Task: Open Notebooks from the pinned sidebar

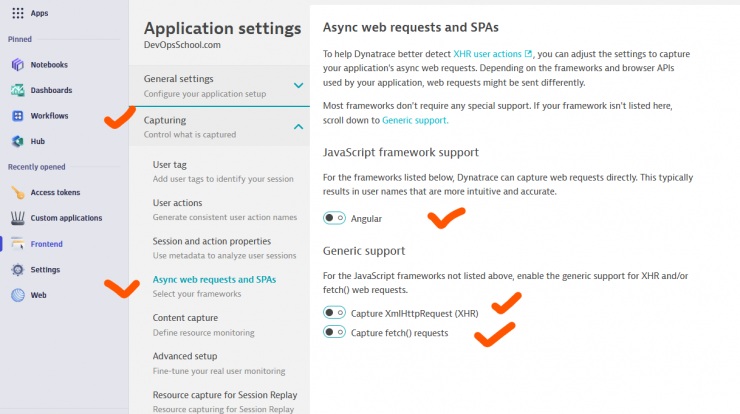Action: (x=17, y=65)
